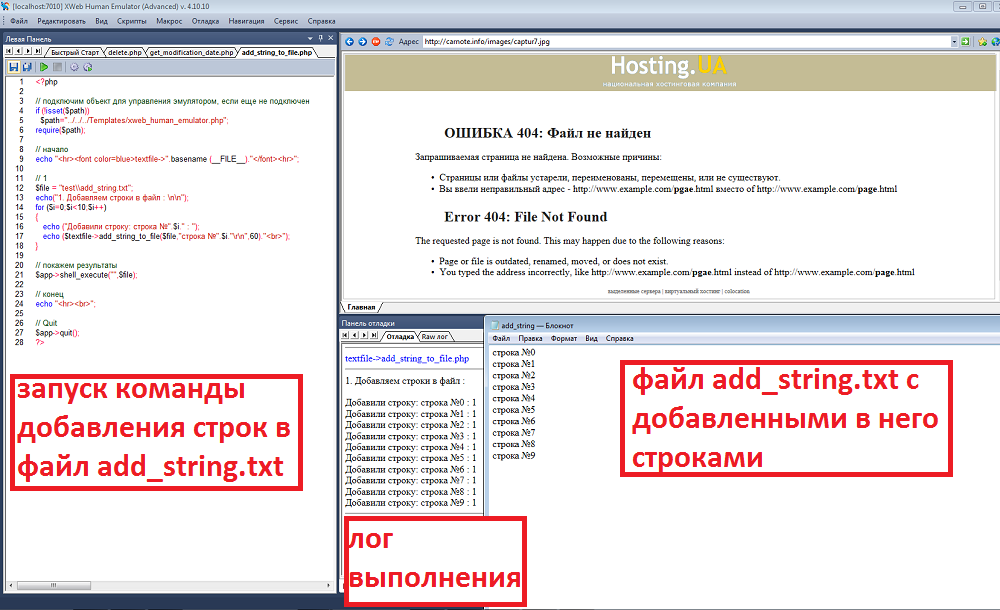The width and height of the screenshot is (1000, 610).
Task: Click the URL address input field
Action: coord(686,41)
